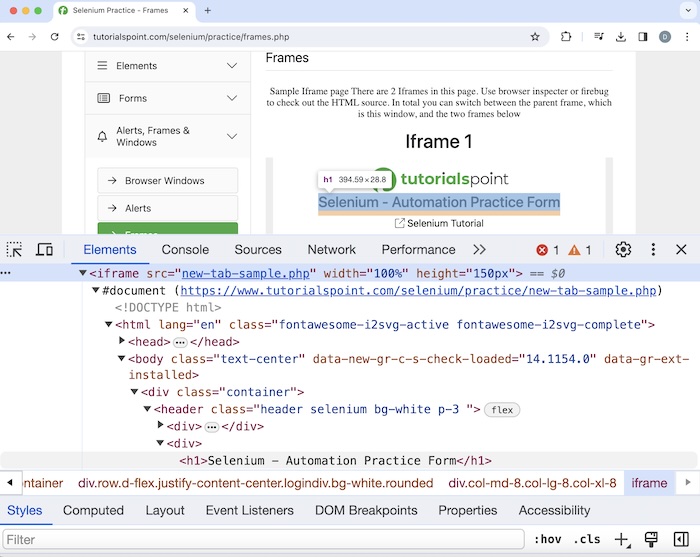This screenshot has height=557, width=700.
Task: Open Browser Windows sidebar item
Action: [168, 180]
